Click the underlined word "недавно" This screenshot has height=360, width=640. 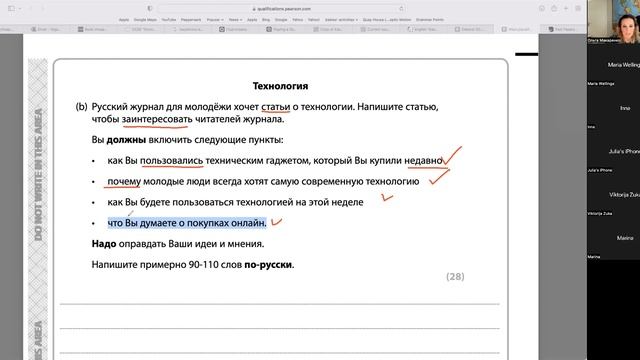coord(423,161)
